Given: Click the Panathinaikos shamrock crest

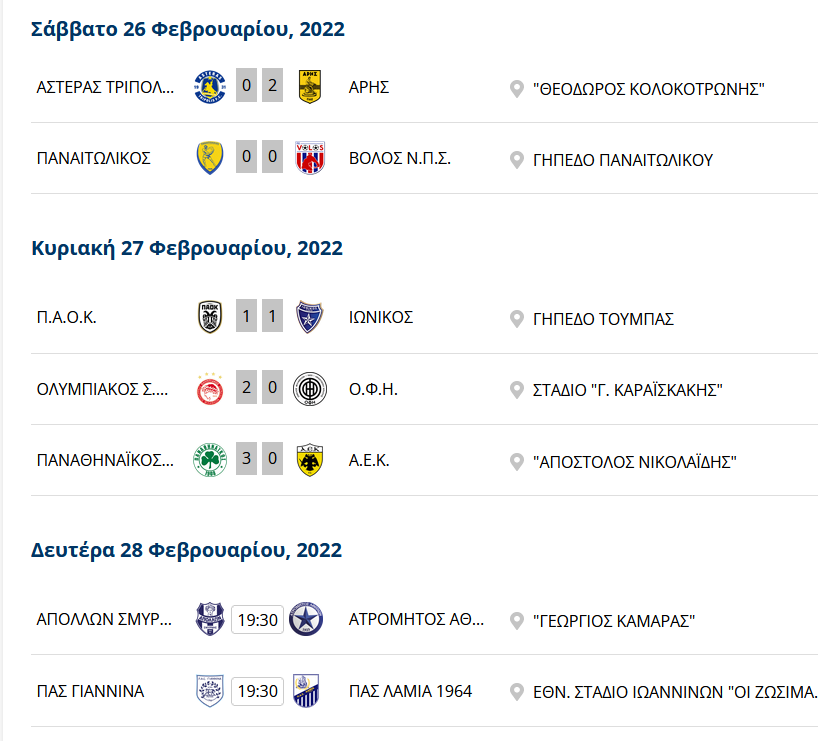Looking at the screenshot, I should click(x=210, y=462).
